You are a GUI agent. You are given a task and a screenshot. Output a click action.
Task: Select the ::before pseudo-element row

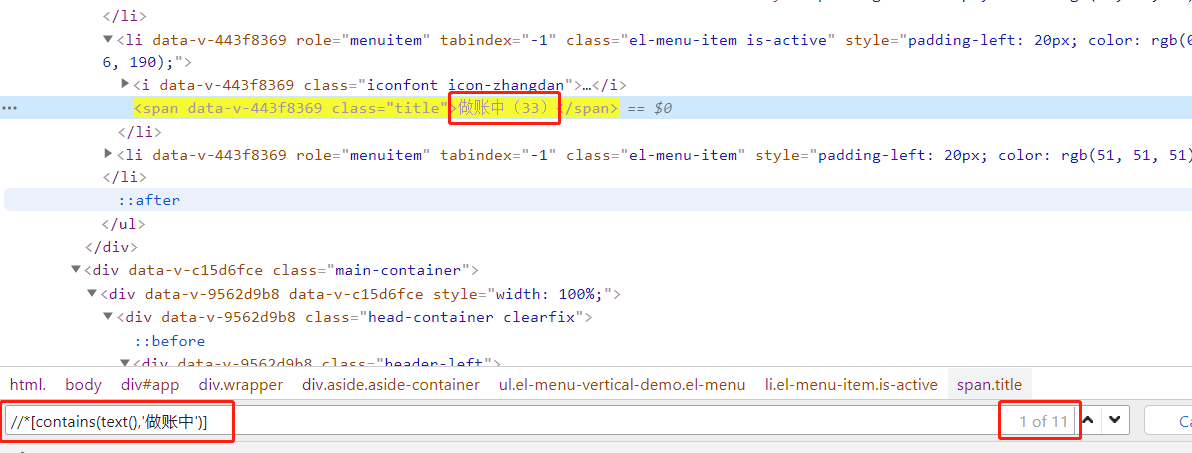tap(170, 341)
